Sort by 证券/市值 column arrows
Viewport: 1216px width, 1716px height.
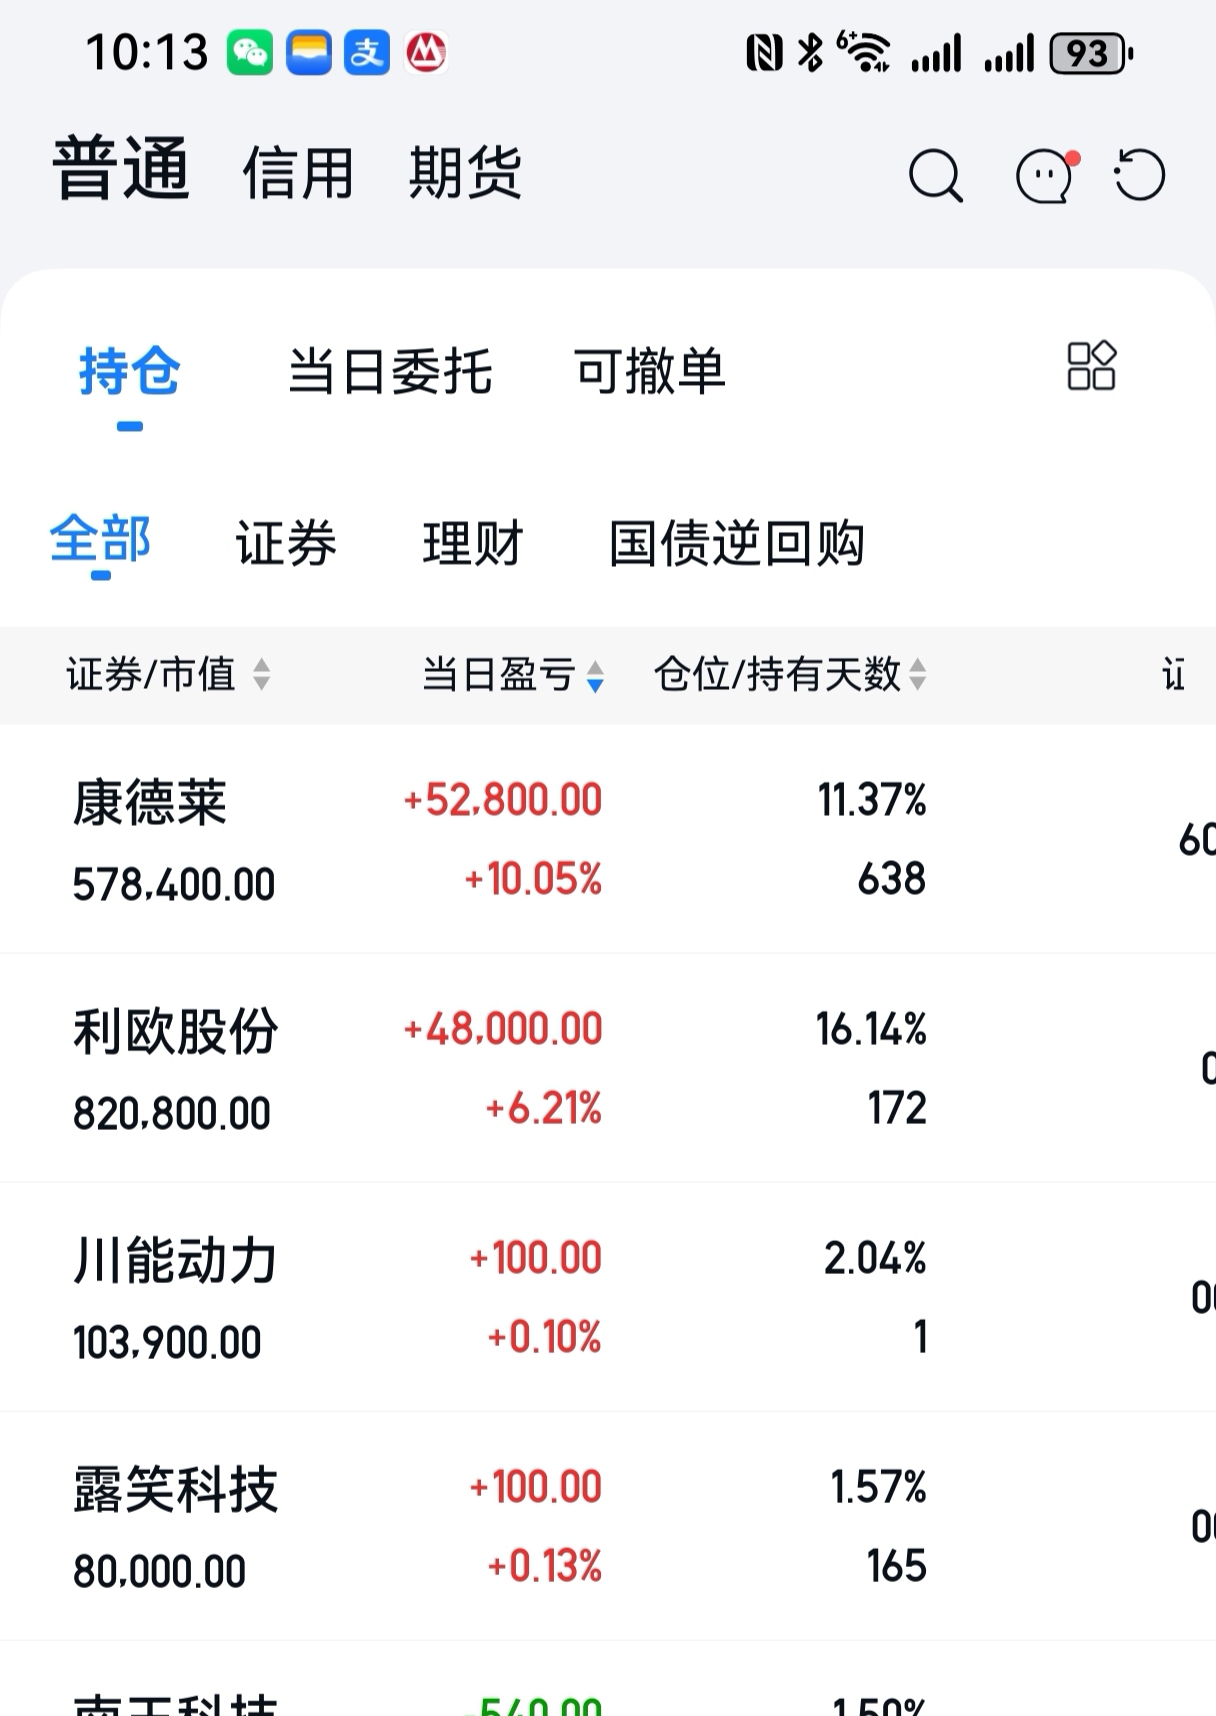click(x=261, y=675)
